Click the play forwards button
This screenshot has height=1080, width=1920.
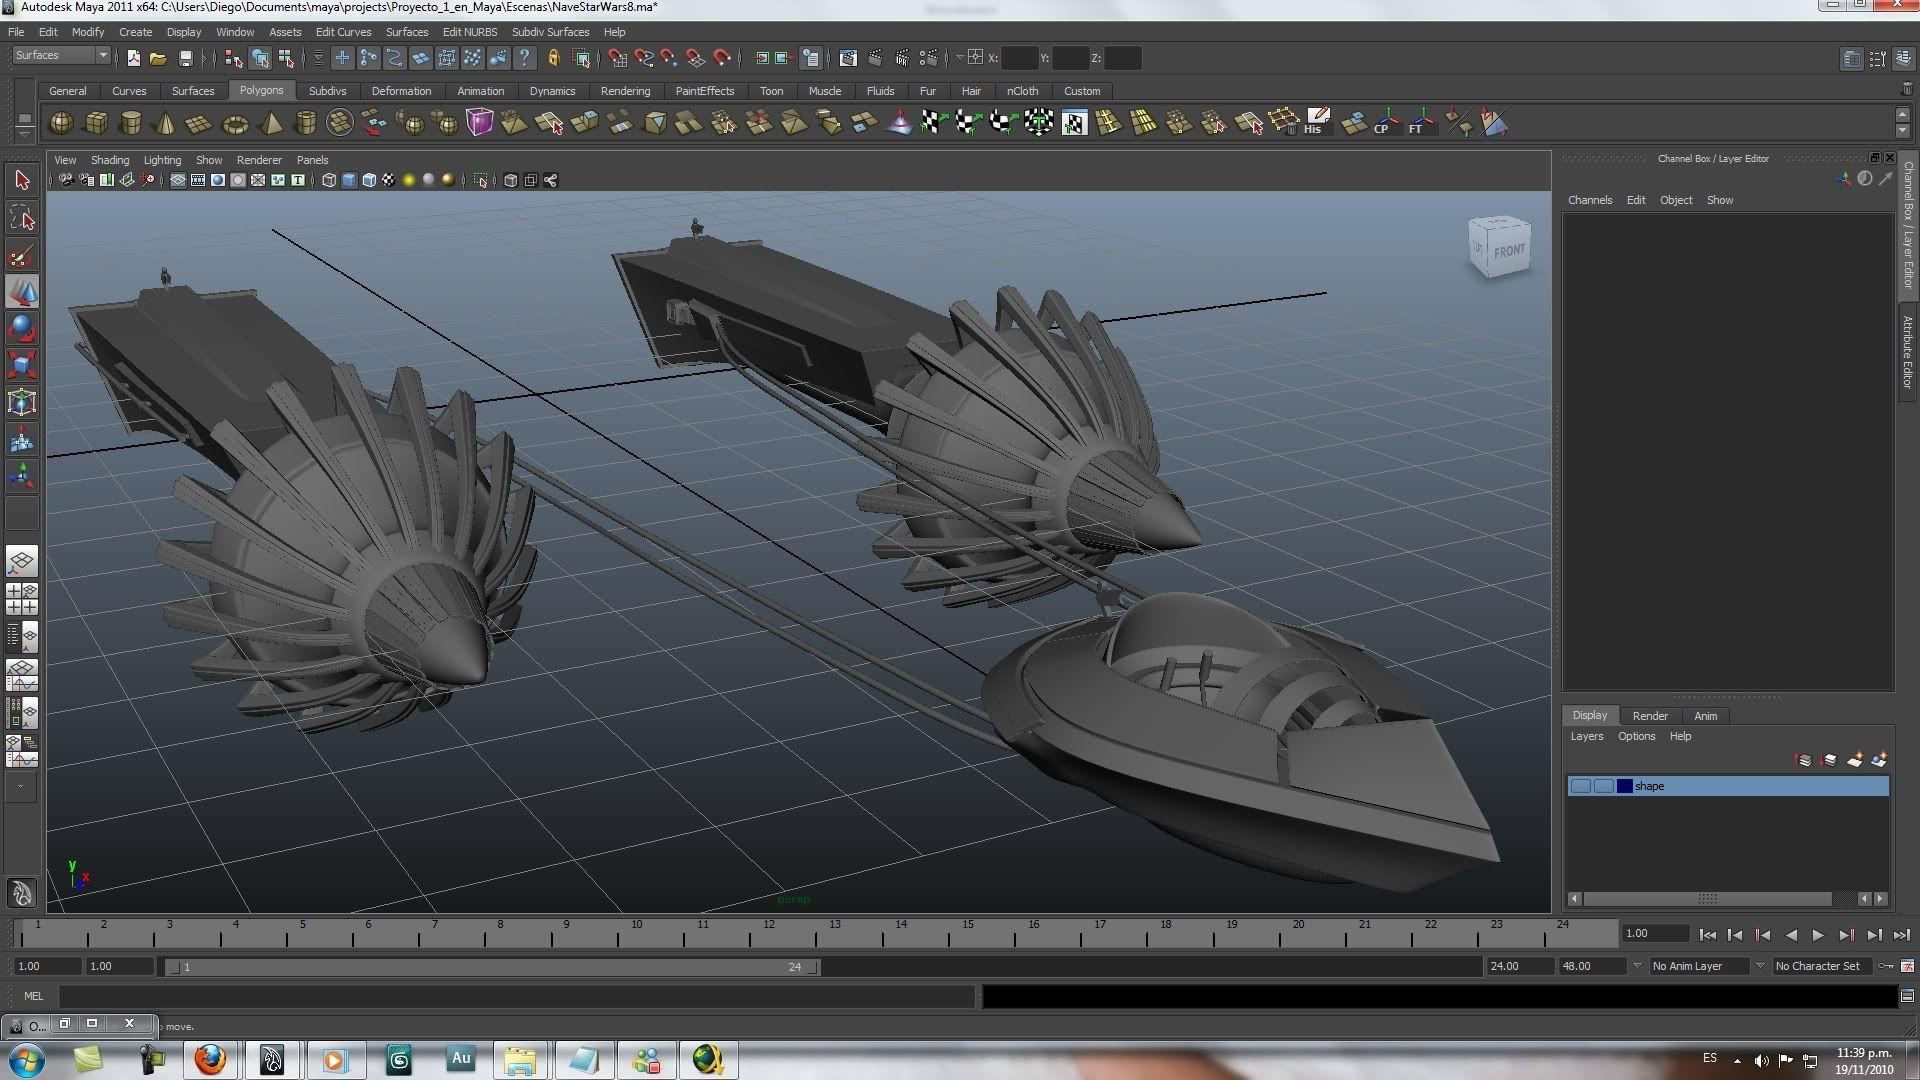tap(1818, 935)
